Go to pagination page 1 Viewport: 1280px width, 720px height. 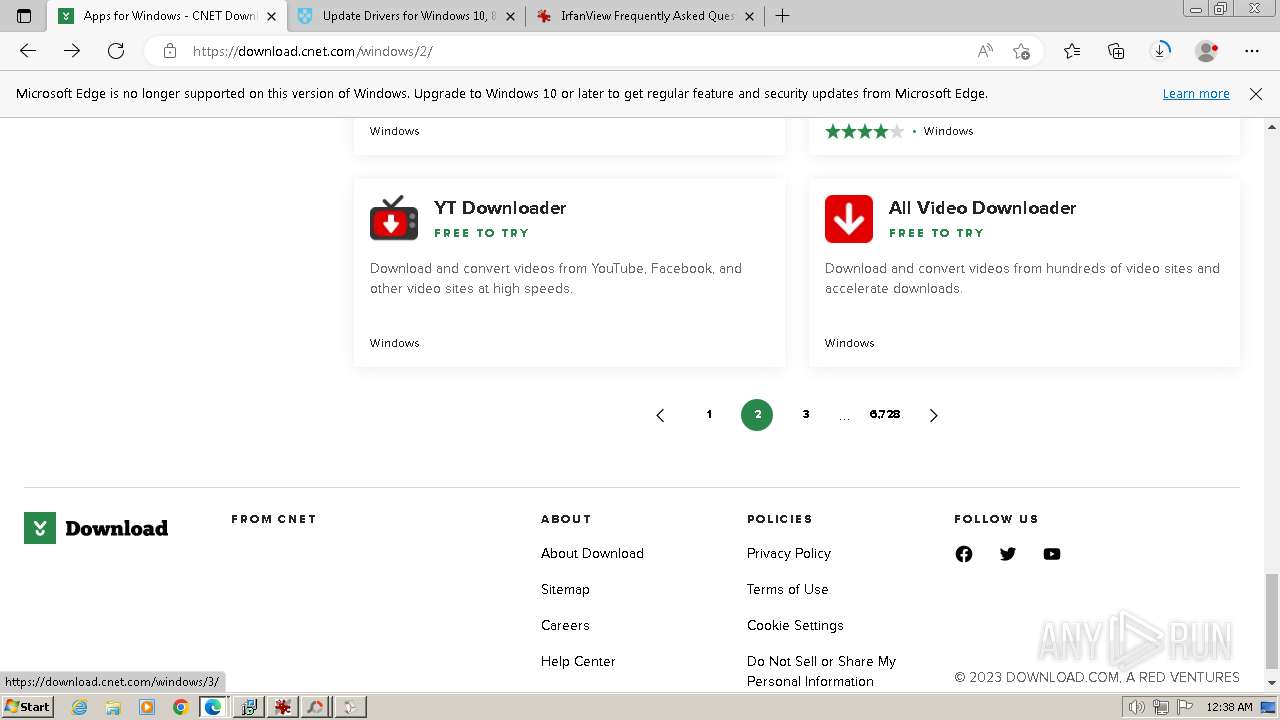click(x=709, y=414)
